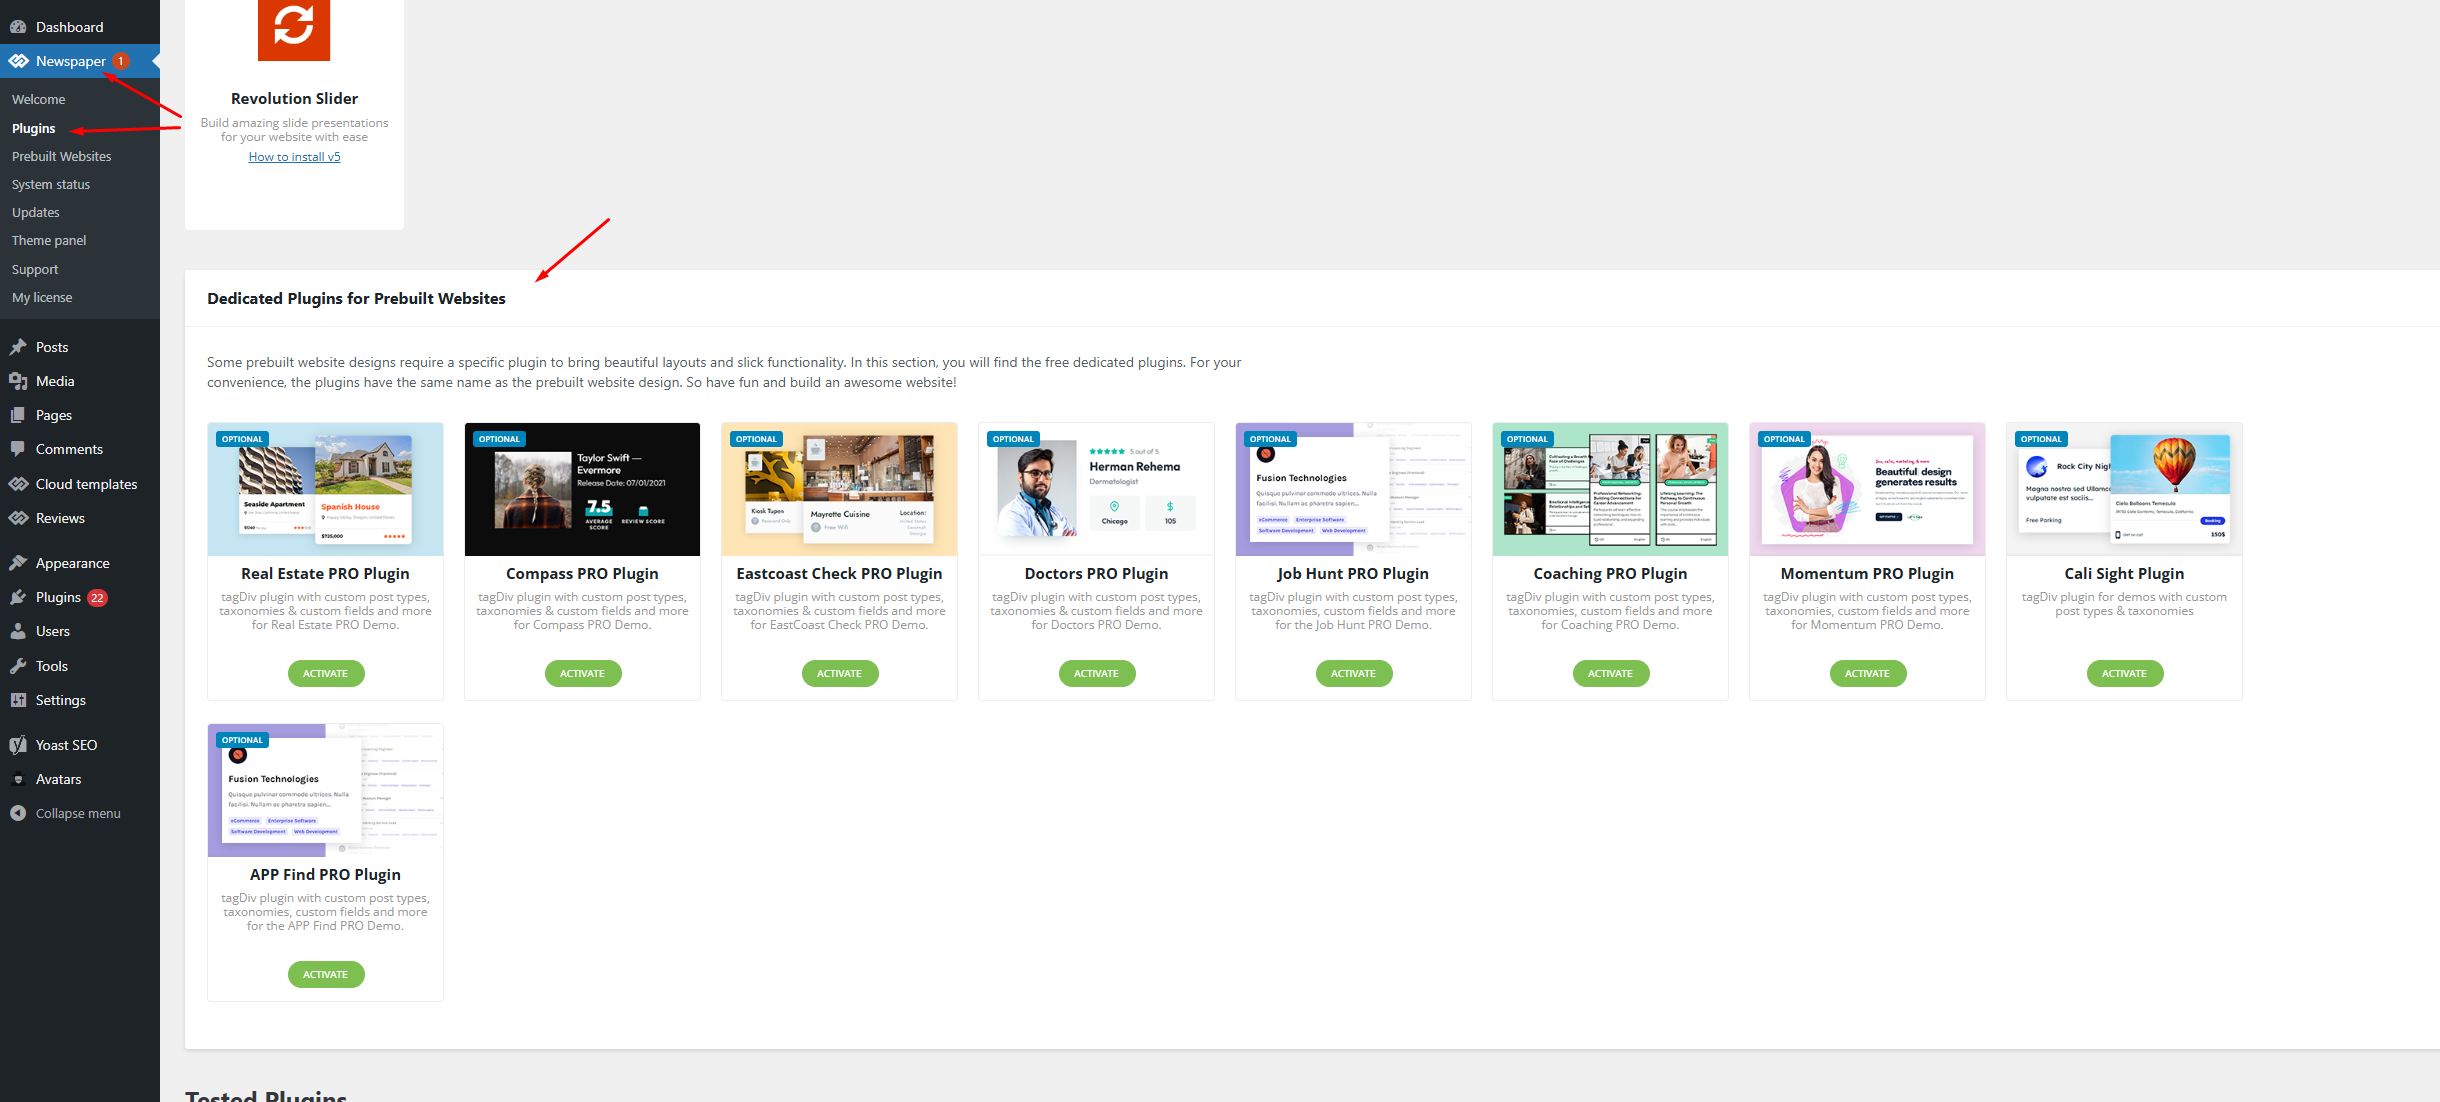Screen dimensions: 2440x1102
Task: Click the Momentum PRO Plugin title
Action: [1867, 574]
